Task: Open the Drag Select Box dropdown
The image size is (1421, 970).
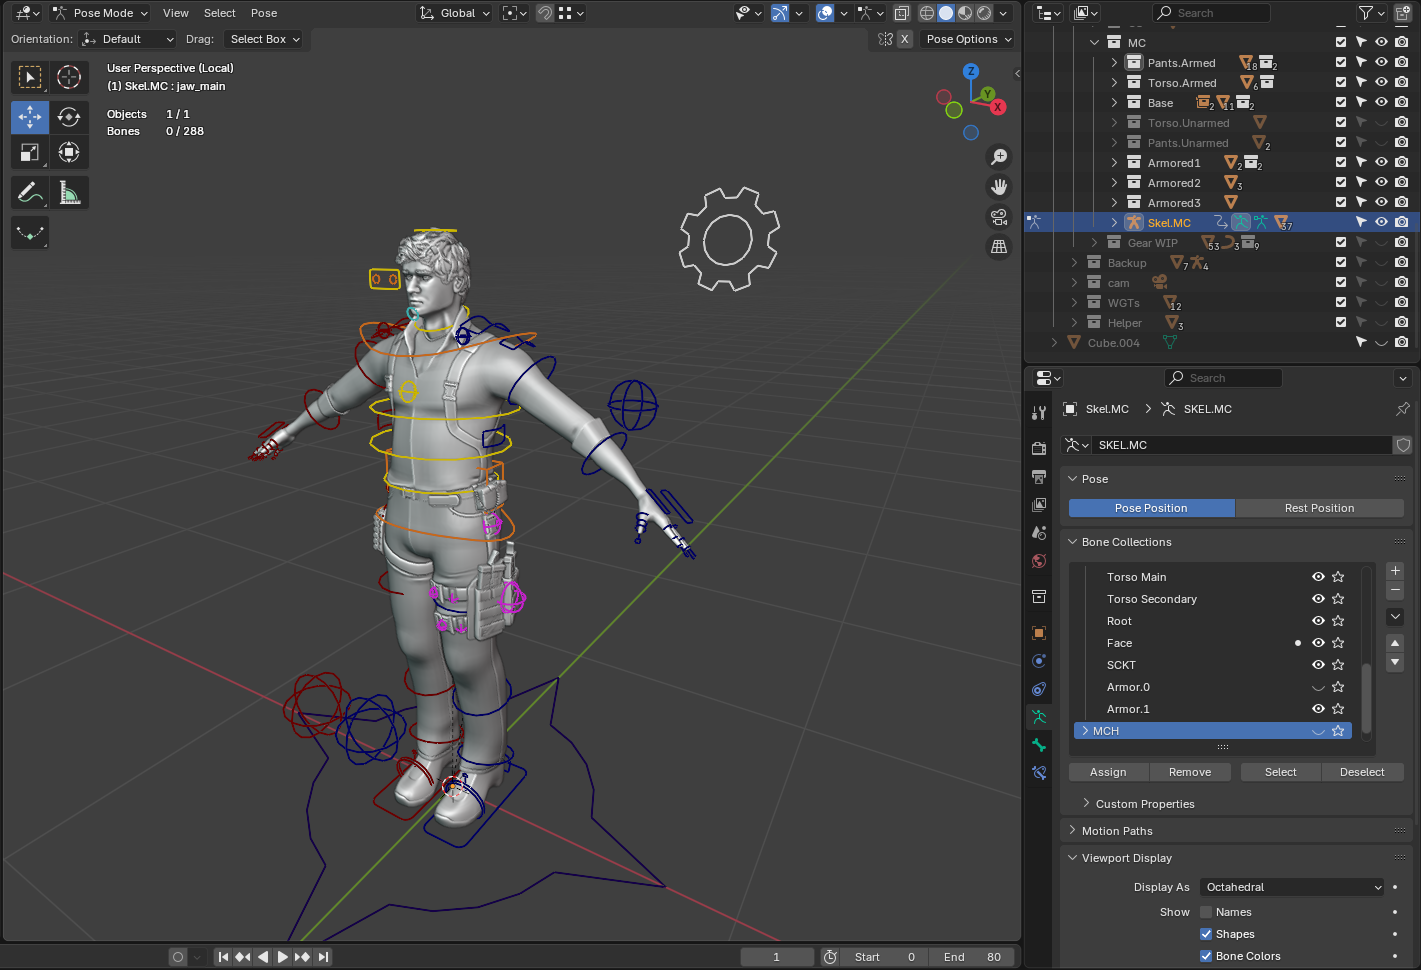Action: coord(265,39)
